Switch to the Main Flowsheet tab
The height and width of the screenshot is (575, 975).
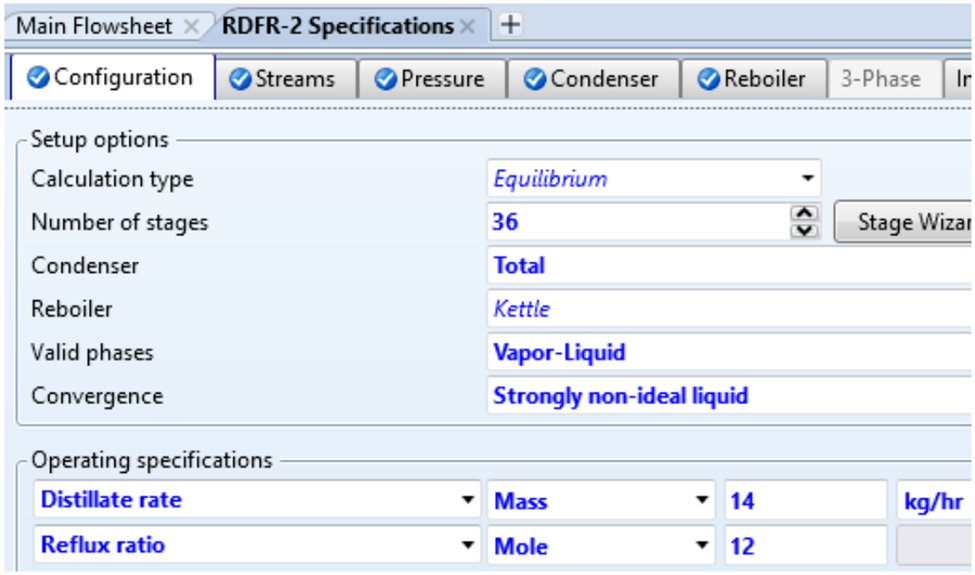point(94,26)
